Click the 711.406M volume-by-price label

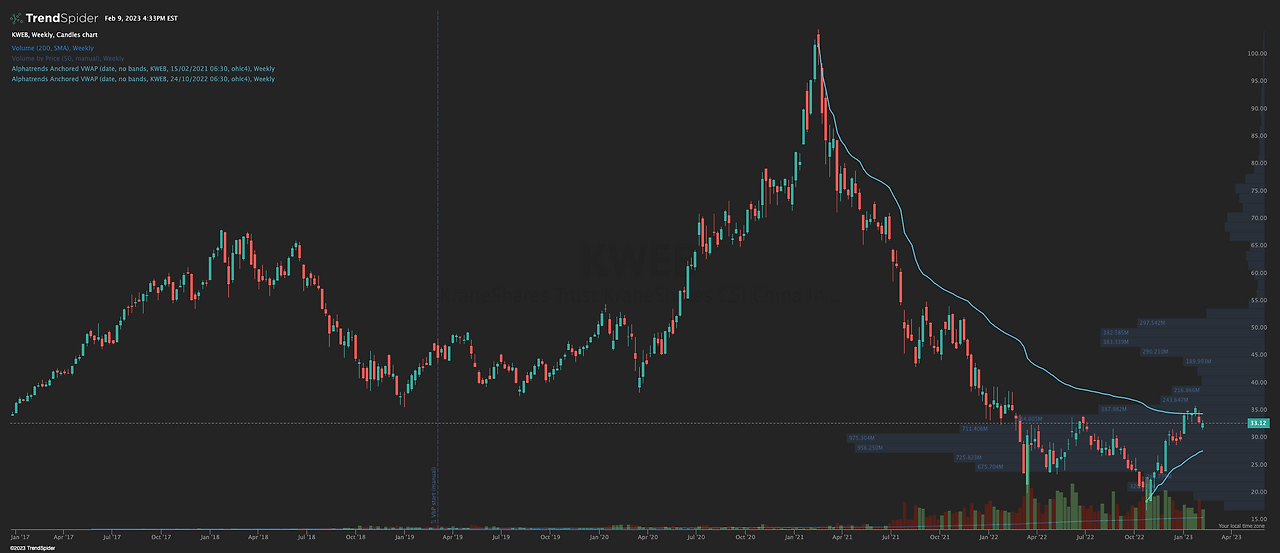point(973,428)
